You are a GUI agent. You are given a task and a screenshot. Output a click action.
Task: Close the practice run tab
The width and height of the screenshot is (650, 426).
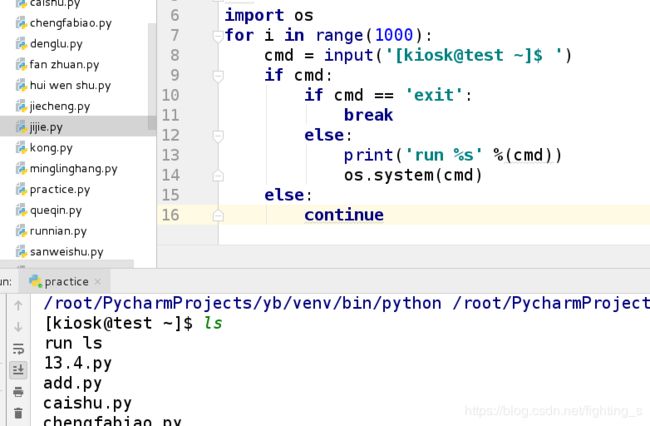pyautogui.click(x=100, y=282)
